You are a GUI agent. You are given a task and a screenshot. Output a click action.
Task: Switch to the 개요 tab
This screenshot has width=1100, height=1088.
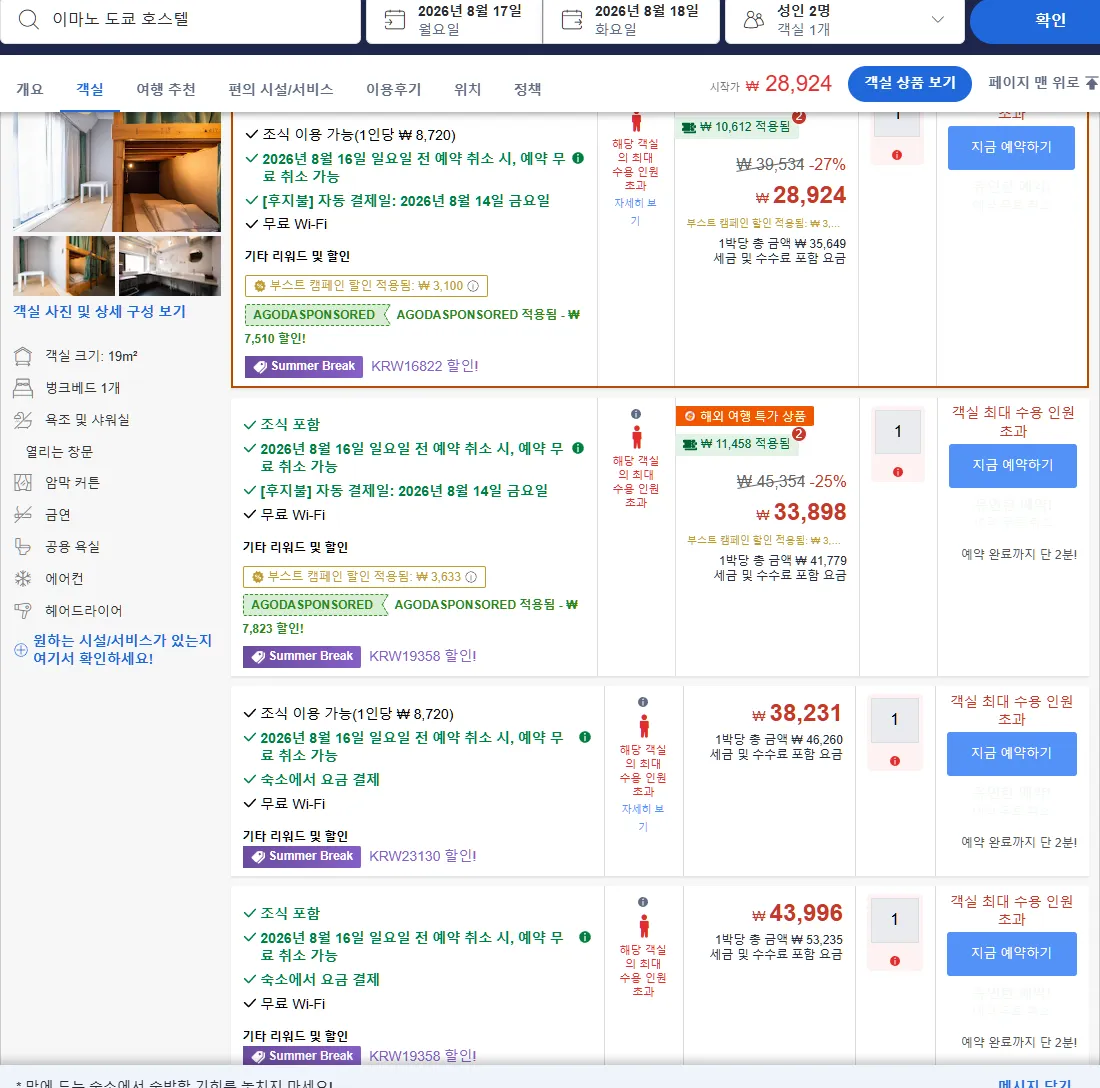point(29,89)
